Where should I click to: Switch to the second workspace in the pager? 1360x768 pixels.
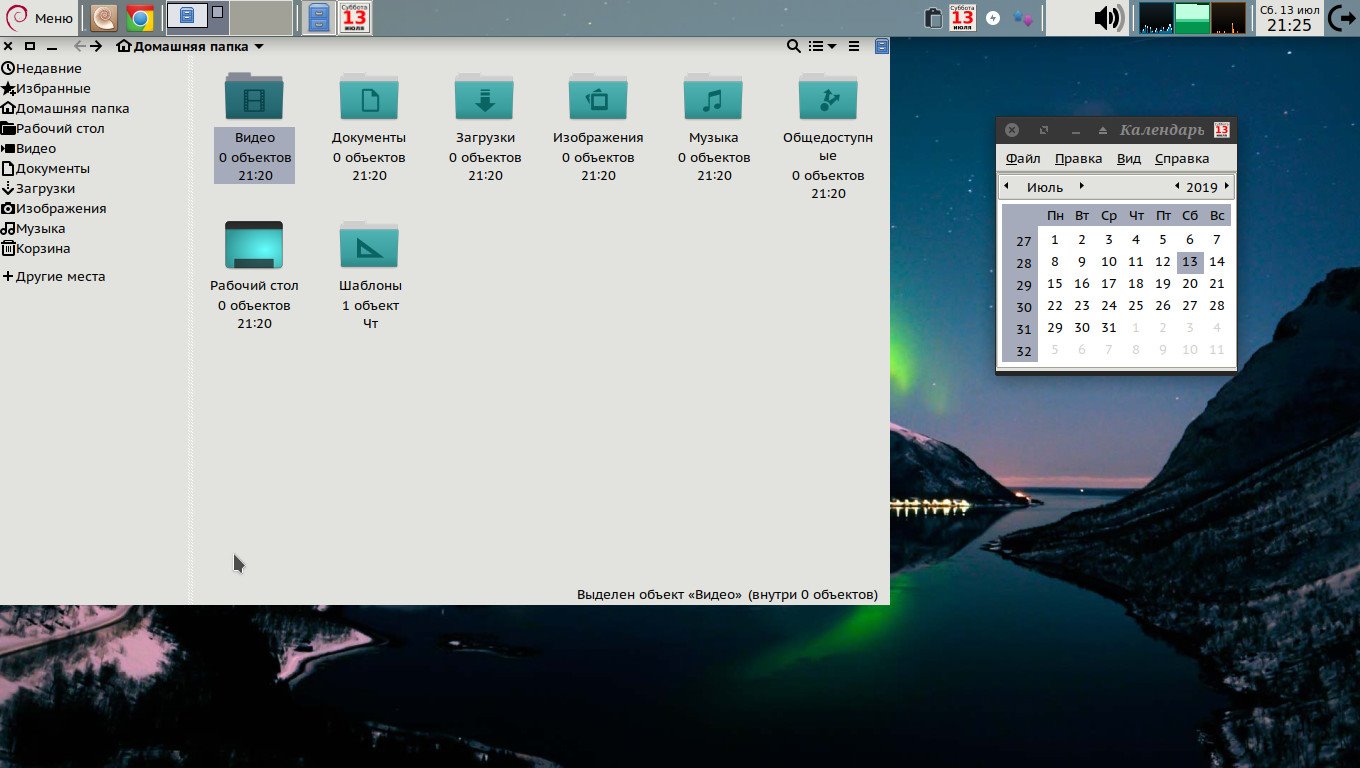261,18
